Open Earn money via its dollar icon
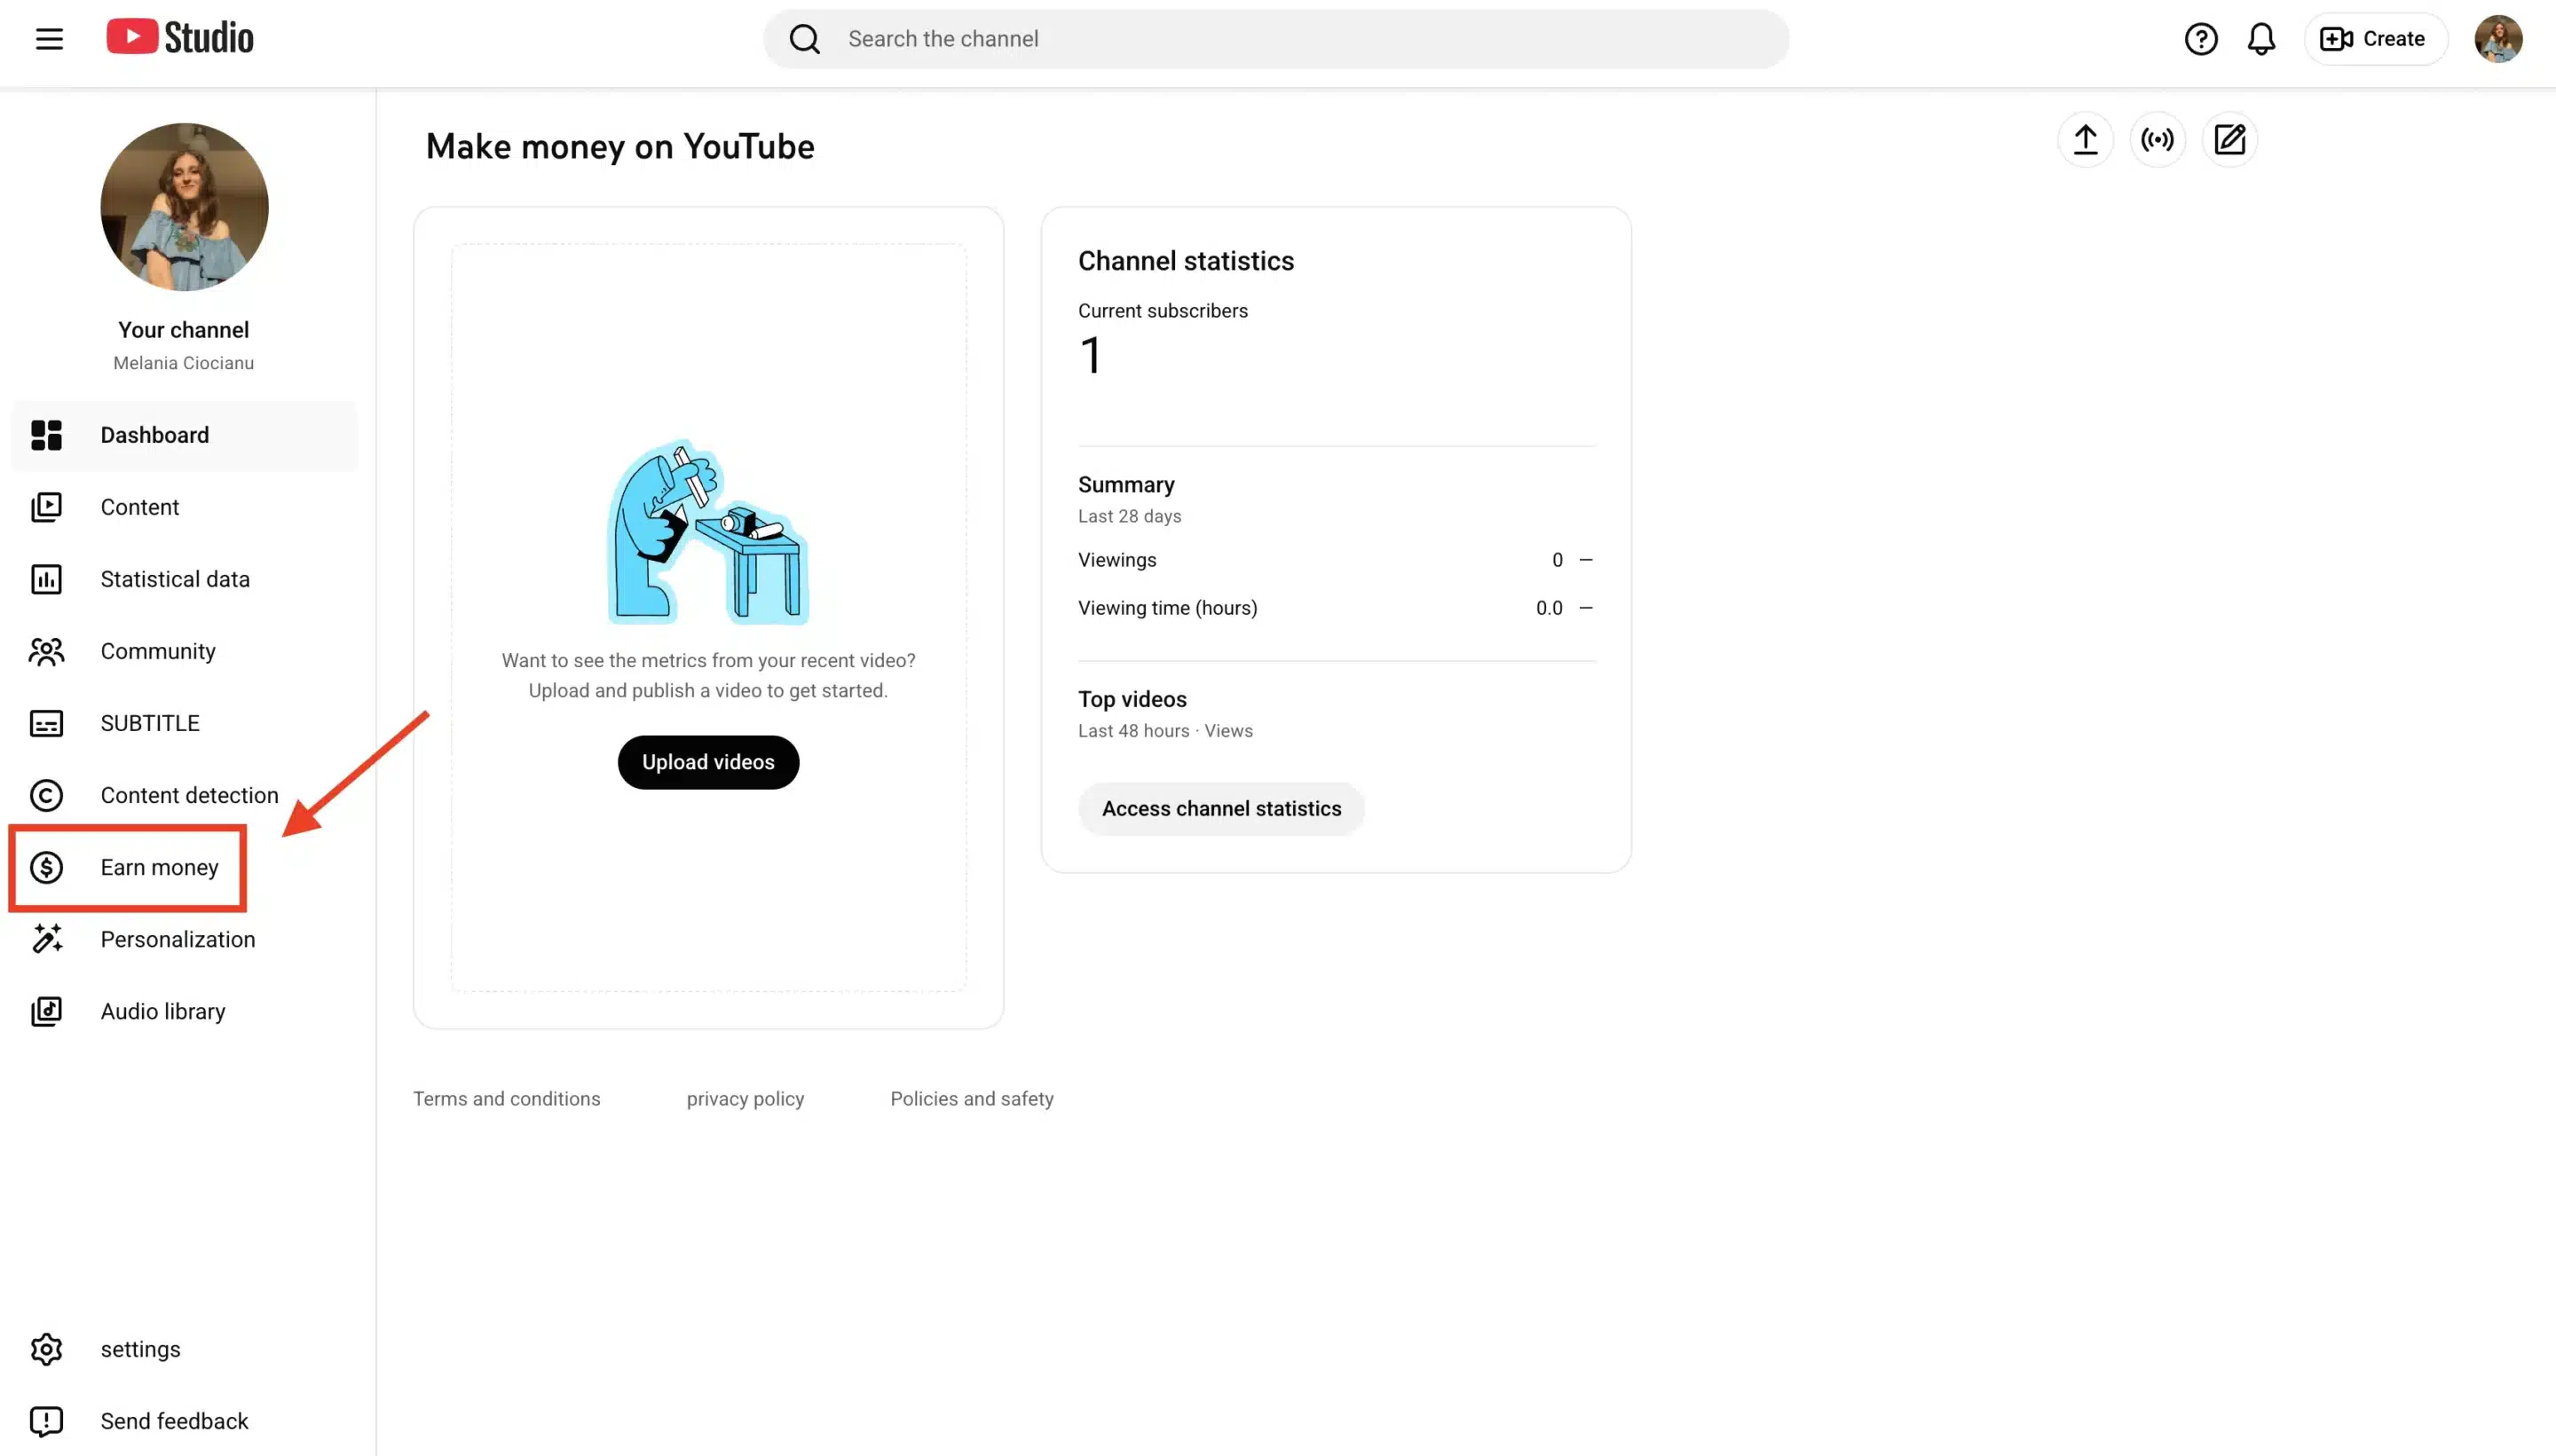The width and height of the screenshot is (2556, 1456). coord(47,867)
